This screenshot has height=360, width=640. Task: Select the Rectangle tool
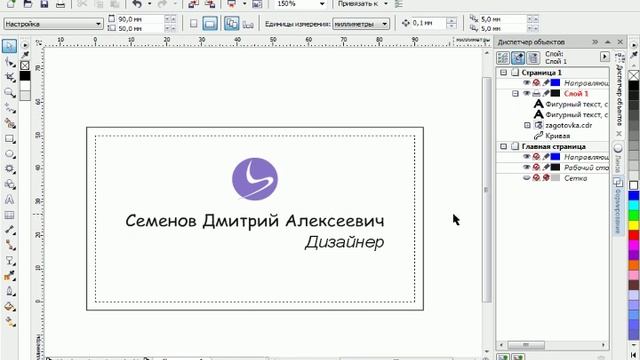10,139
